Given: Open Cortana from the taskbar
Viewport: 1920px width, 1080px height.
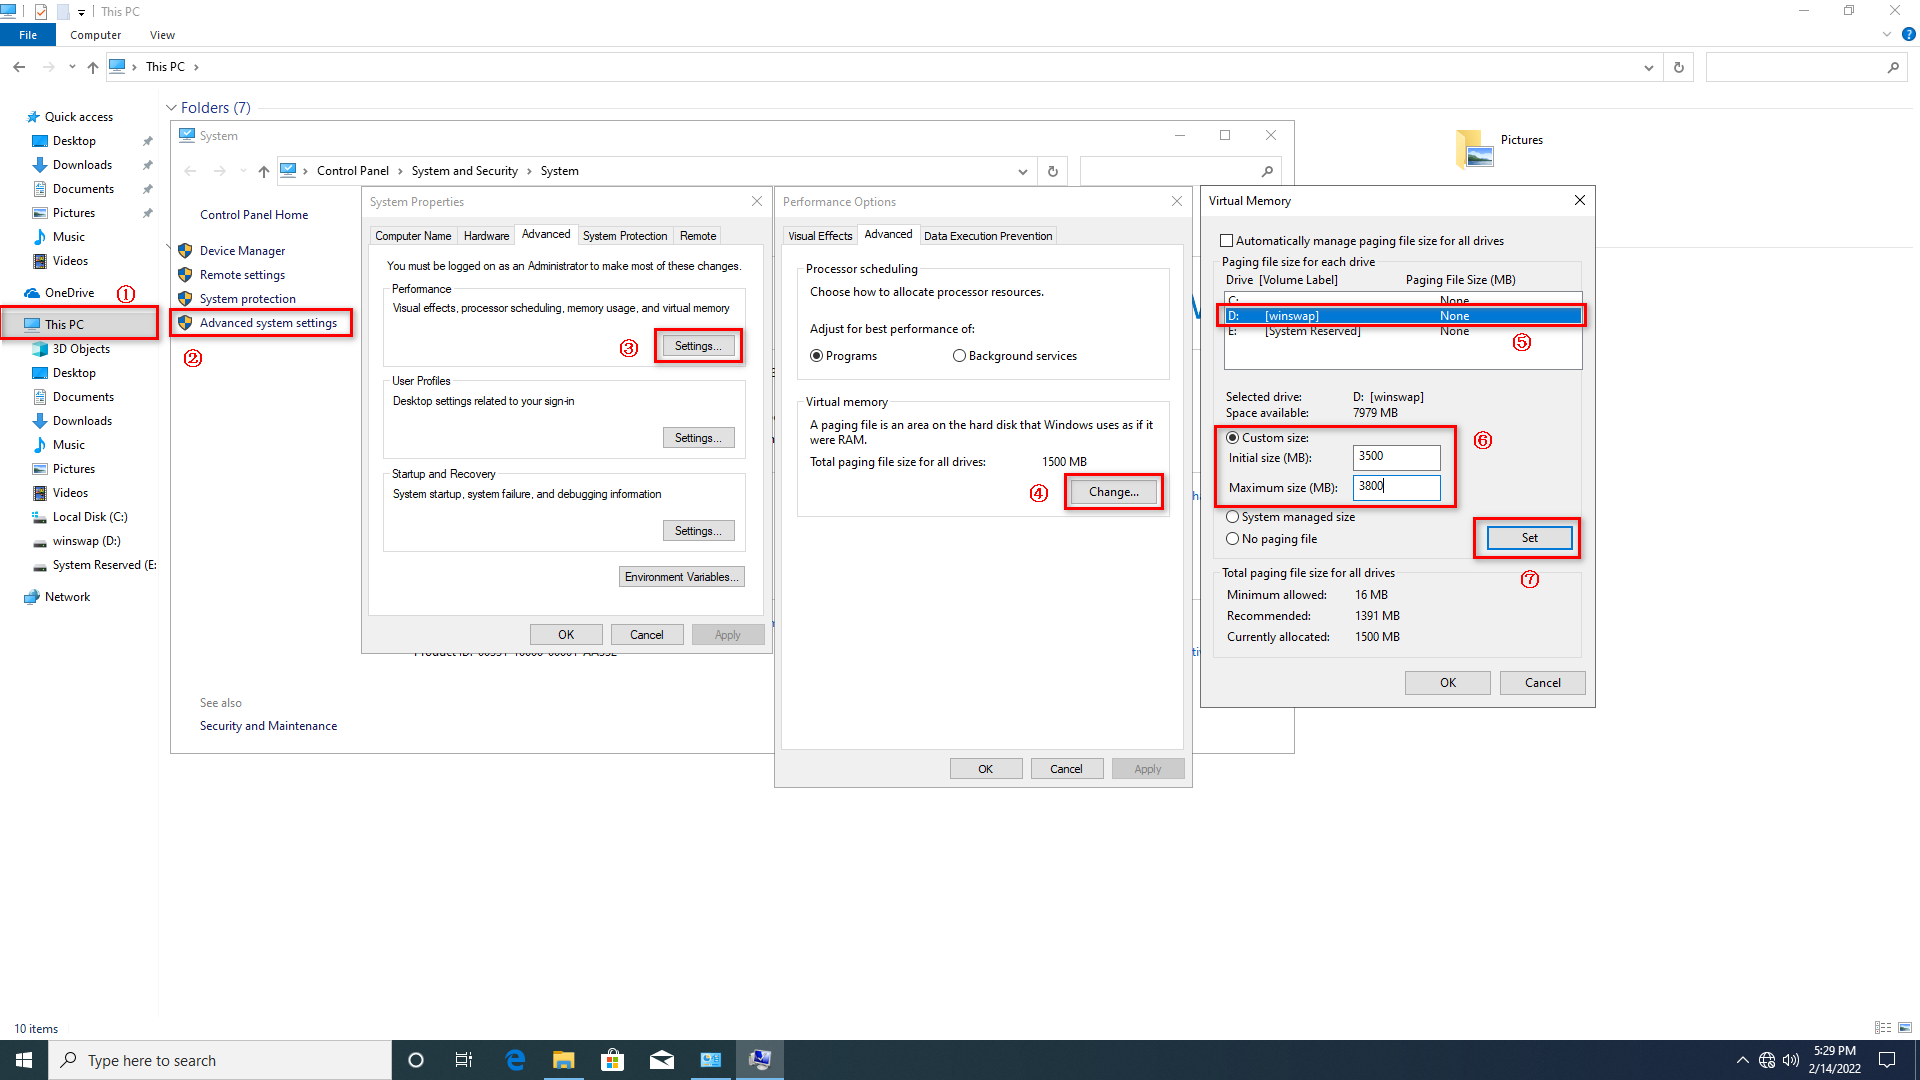Looking at the screenshot, I should (x=416, y=1060).
